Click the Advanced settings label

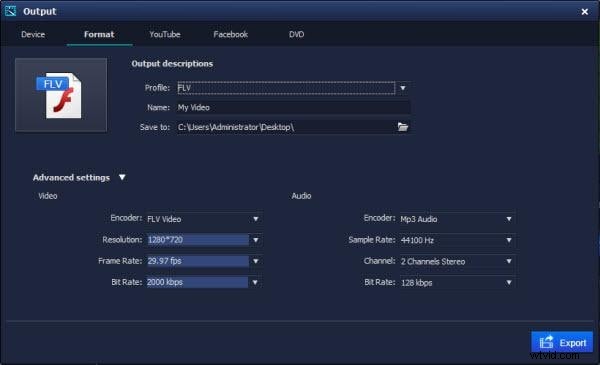tap(71, 178)
